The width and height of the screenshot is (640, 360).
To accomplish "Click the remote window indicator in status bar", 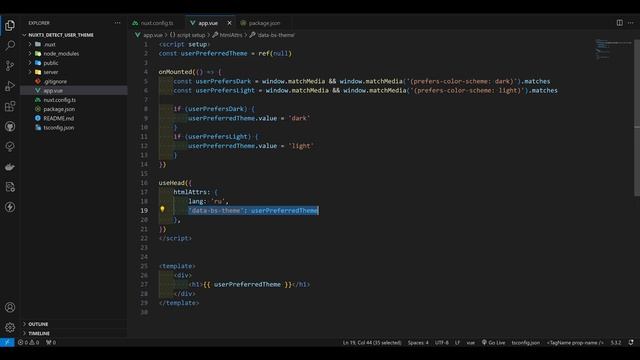I will point(7,342).
